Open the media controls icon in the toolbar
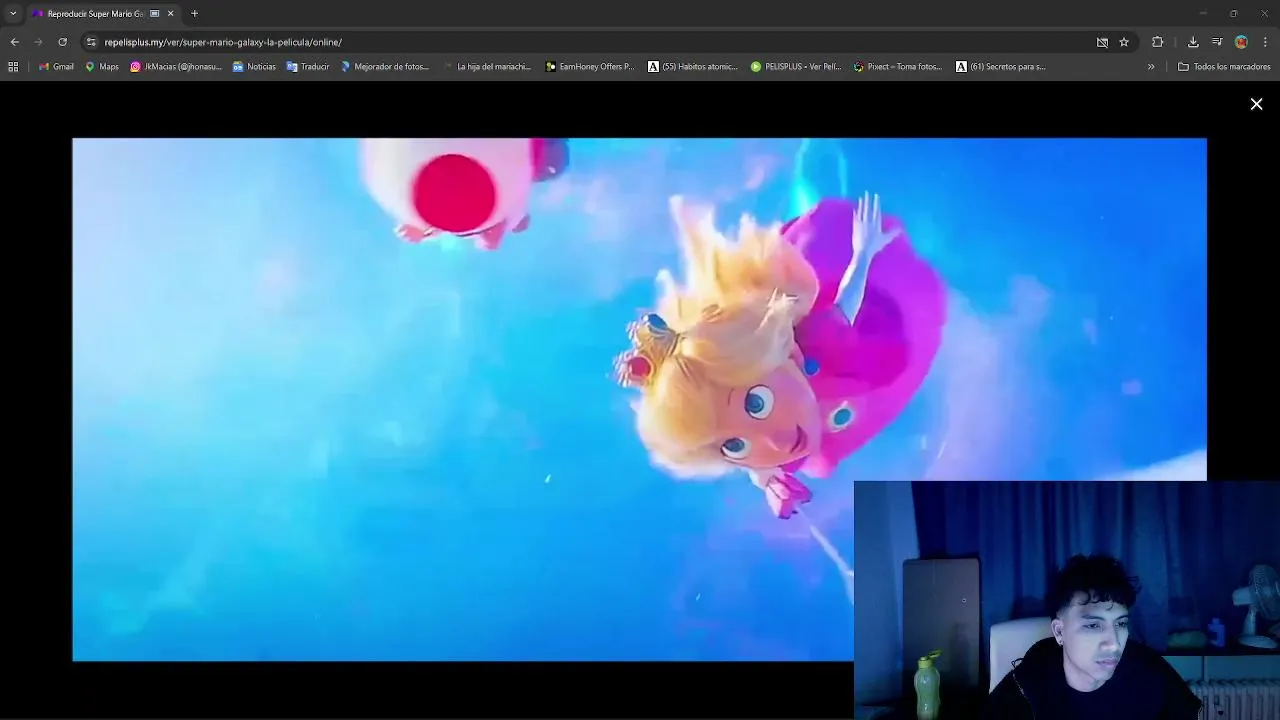Viewport: 1280px width, 720px height. point(1217,42)
